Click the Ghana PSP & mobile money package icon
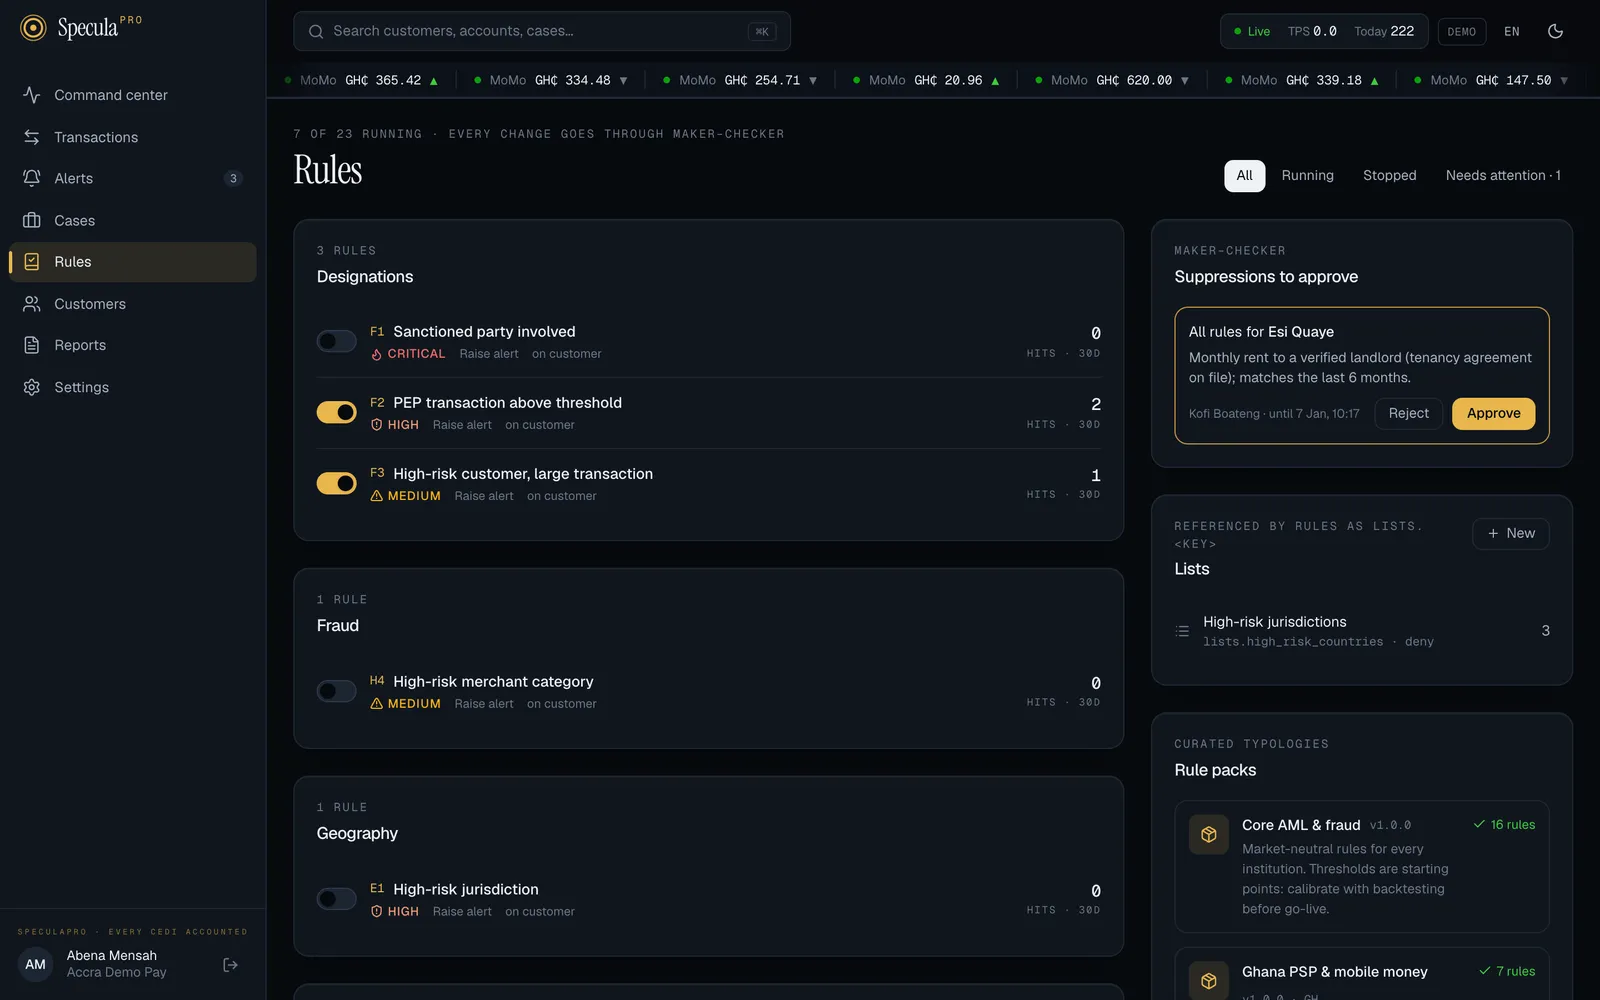The height and width of the screenshot is (1000, 1600). pos(1208,981)
